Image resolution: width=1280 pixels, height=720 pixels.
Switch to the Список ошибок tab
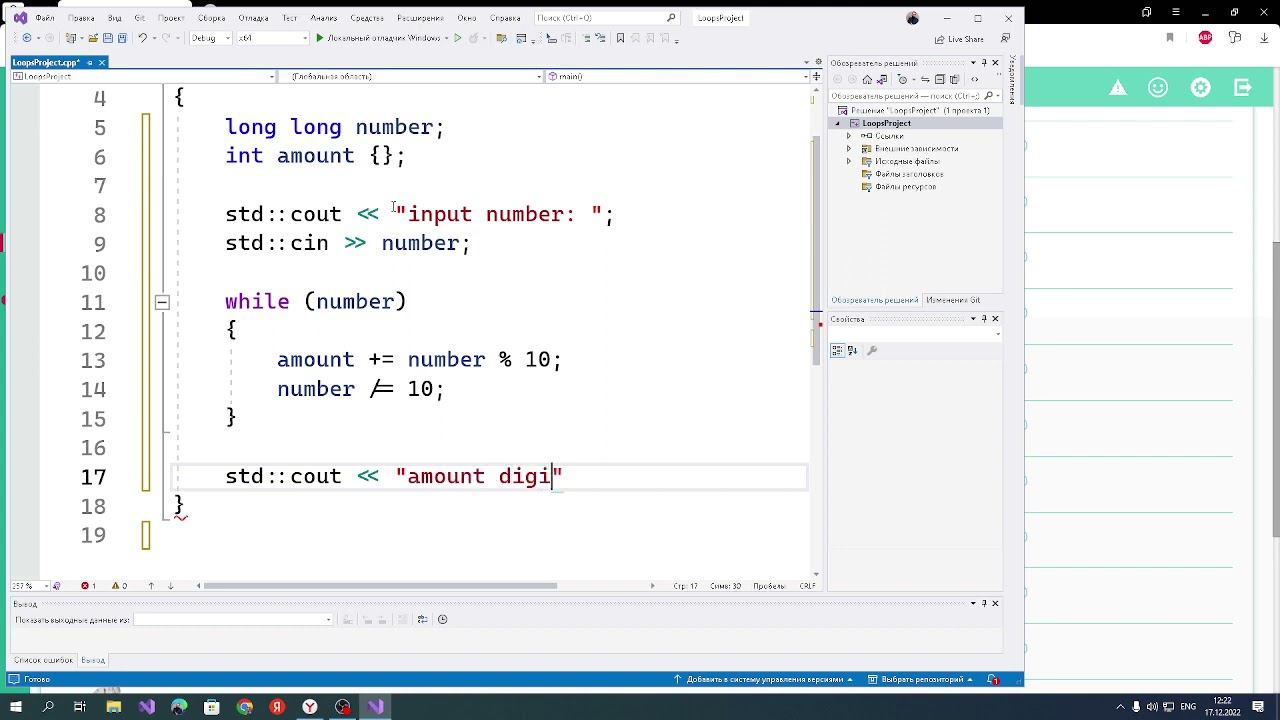(44, 660)
